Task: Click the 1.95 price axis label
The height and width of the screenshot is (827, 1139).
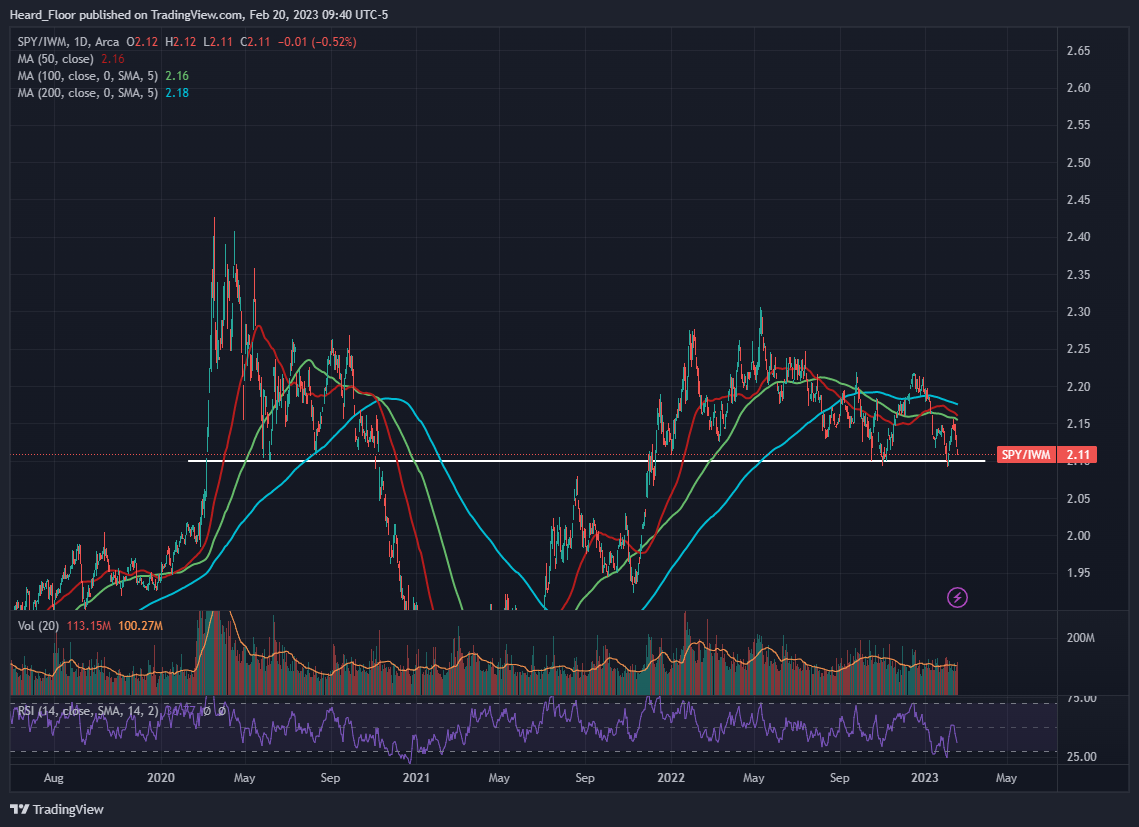Action: [x=1078, y=573]
